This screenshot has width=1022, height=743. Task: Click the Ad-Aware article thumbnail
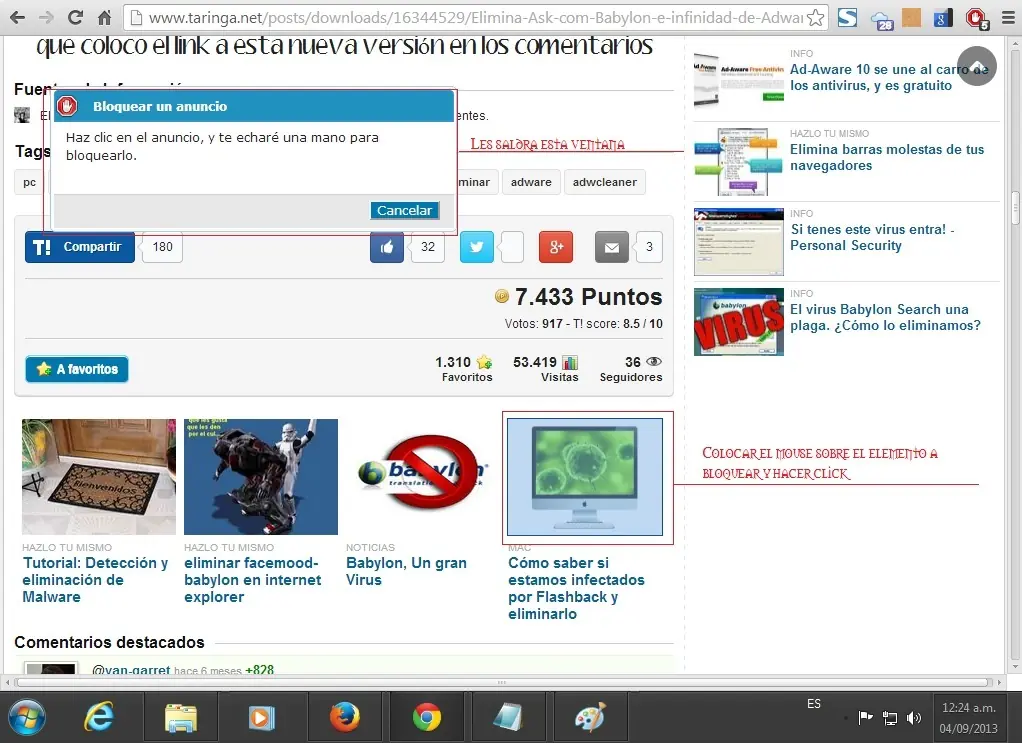(738, 81)
